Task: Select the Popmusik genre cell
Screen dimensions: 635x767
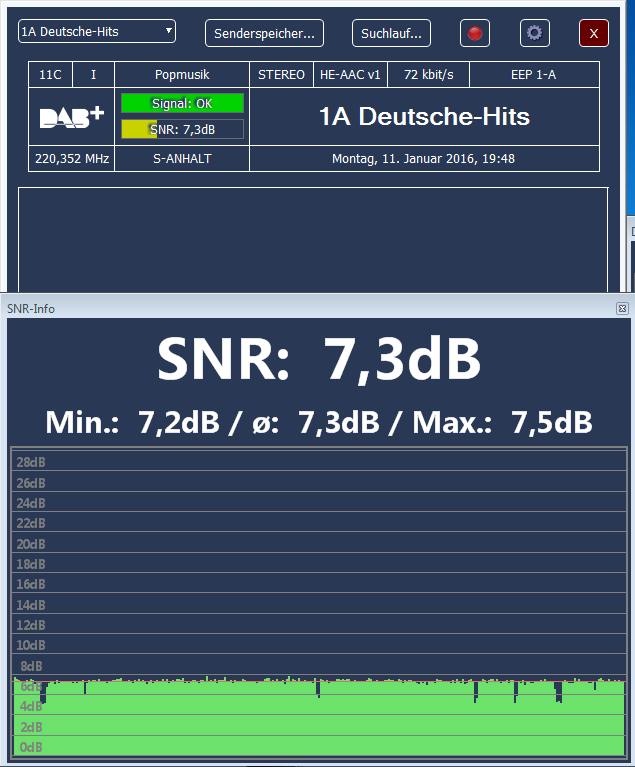Action: [182, 75]
